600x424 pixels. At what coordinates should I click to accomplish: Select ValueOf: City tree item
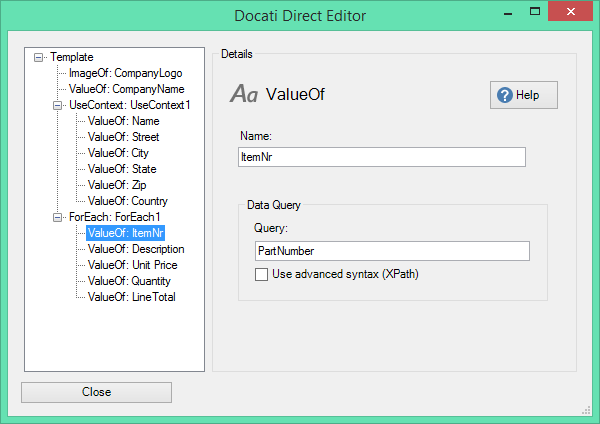pos(118,153)
